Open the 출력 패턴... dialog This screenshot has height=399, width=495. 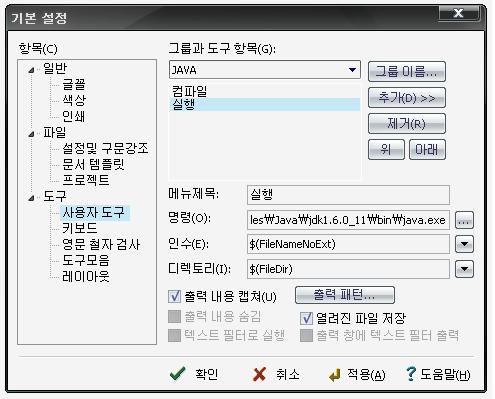click(345, 295)
